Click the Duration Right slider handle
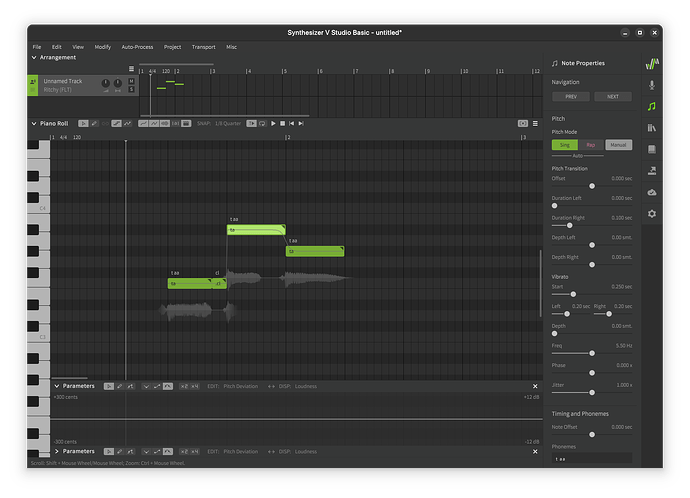 569,225
